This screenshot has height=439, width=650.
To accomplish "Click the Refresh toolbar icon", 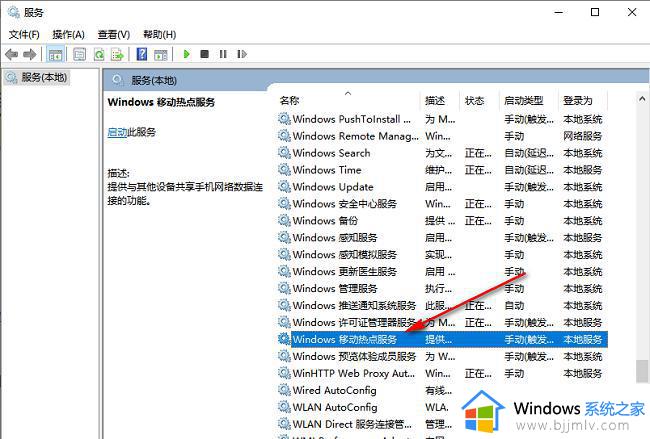I will coord(99,54).
